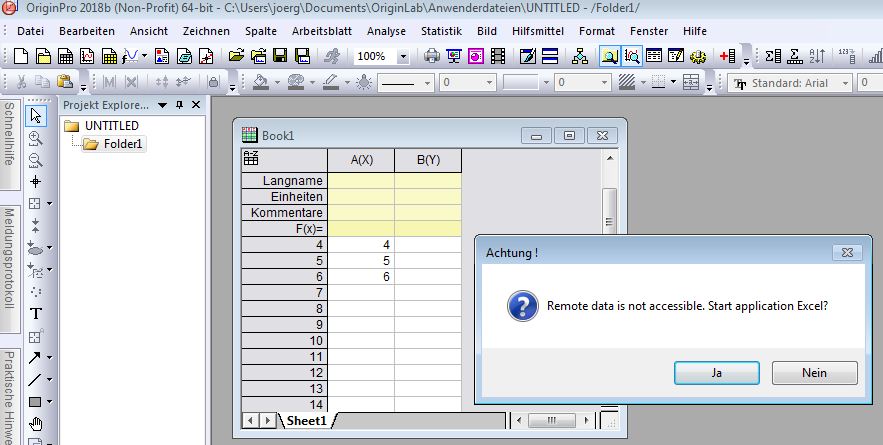Image resolution: width=883 pixels, height=445 pixels.
Task: Click the pattern palette color swatch
Action: click(296, 82)
